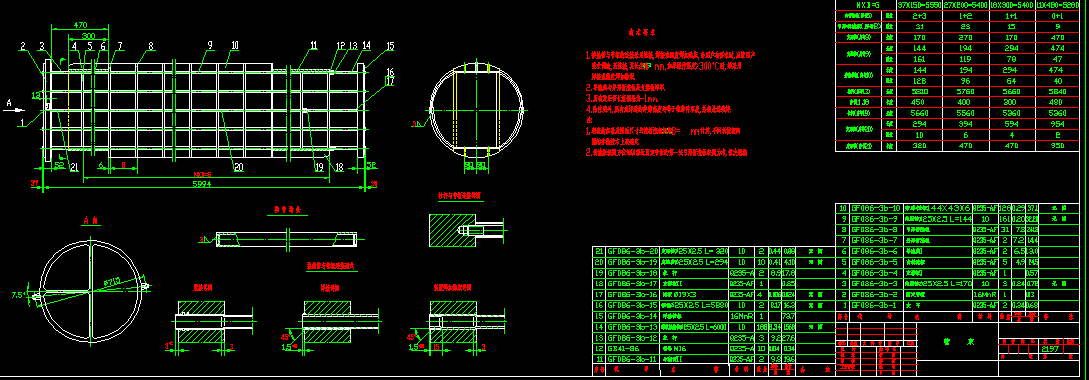Select parts list entry GF086-3b-7
This screenshot has height=380, width=1089.
click(873, 240)
